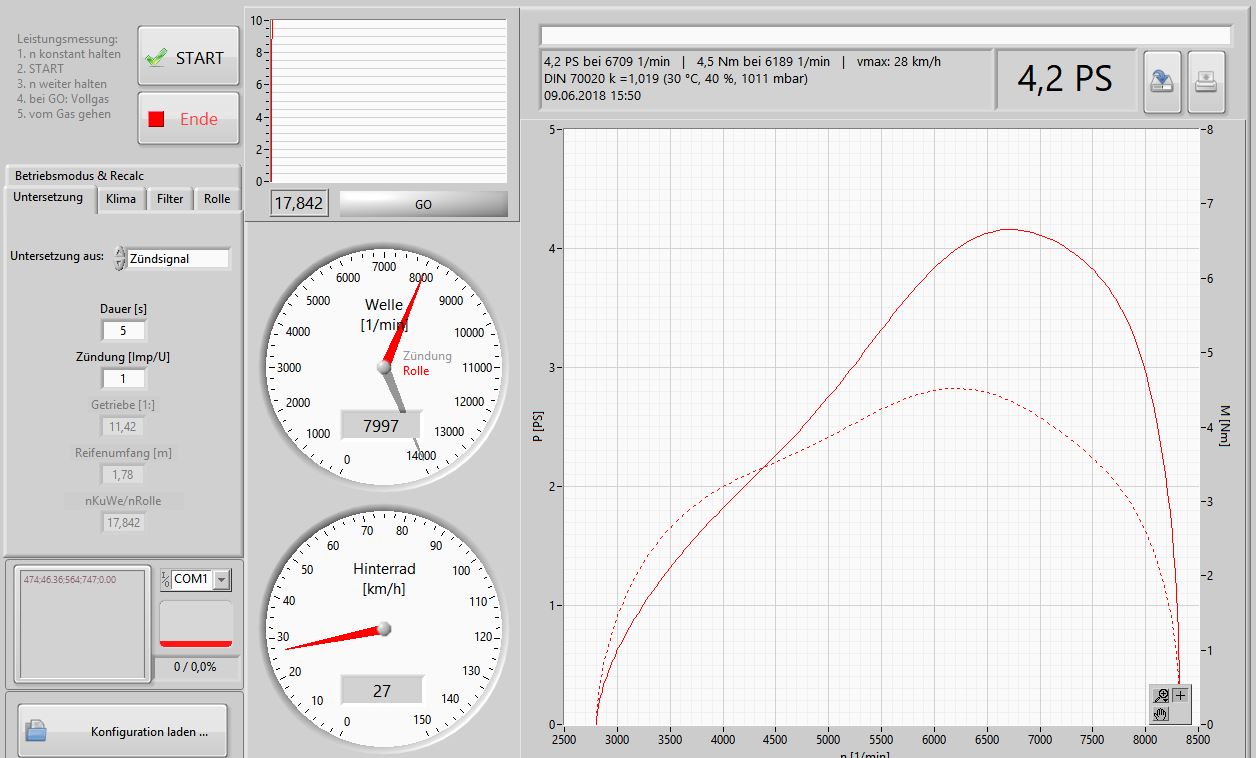
Task: Click the empty title field above results
Action: [x=886, y=35]
